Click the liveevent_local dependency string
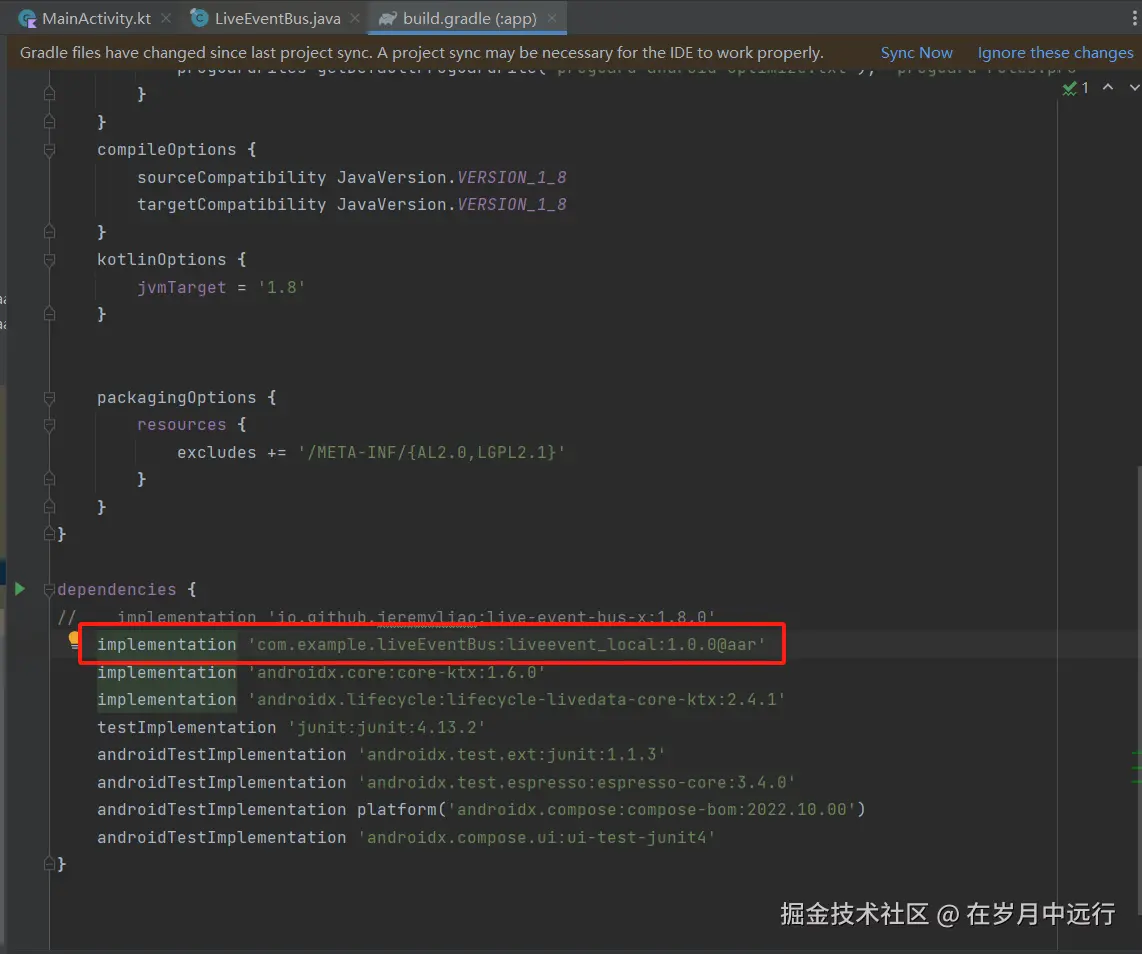The width and height of the screenshot is (1142, 954). pos(507,644)
